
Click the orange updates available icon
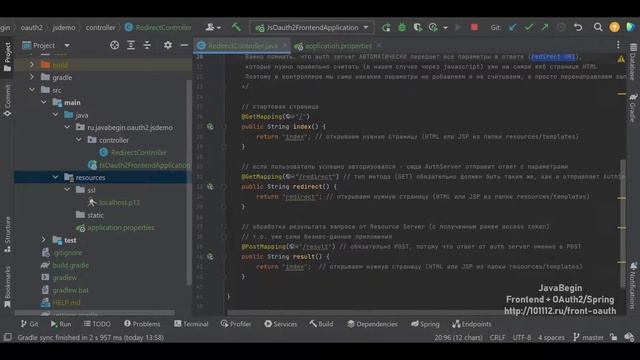pyautogui.click(x=614, y=27)
